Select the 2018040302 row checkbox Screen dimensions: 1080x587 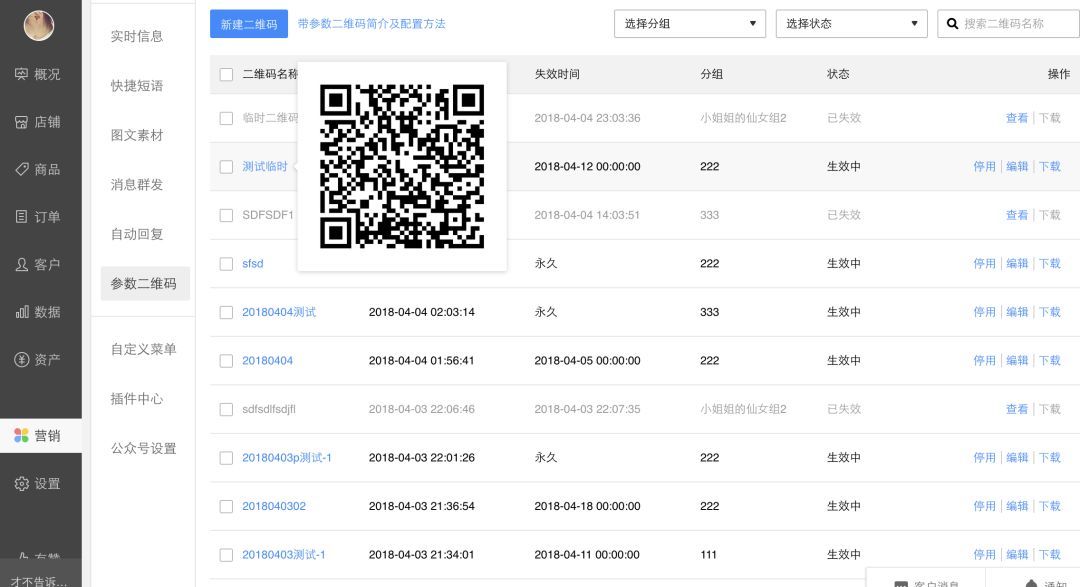(x=226, y=506)
